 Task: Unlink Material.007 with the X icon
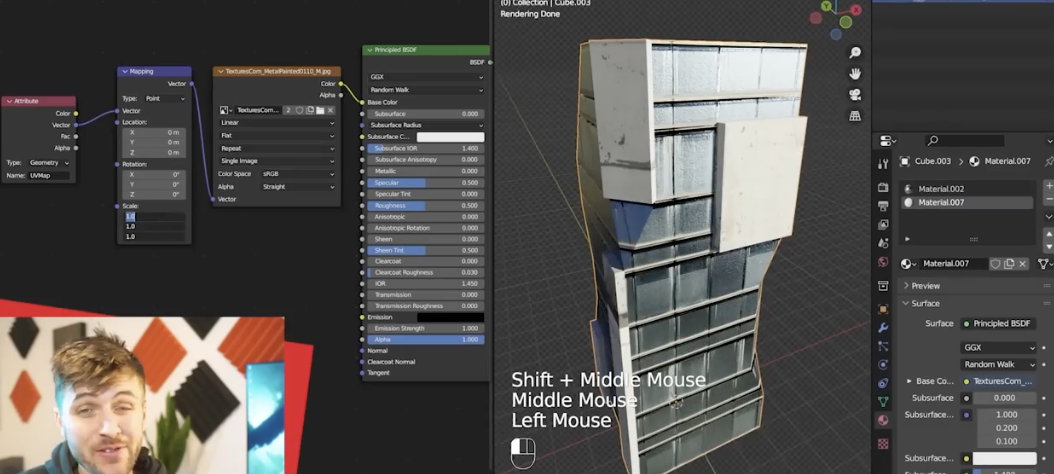[1022, 264]
